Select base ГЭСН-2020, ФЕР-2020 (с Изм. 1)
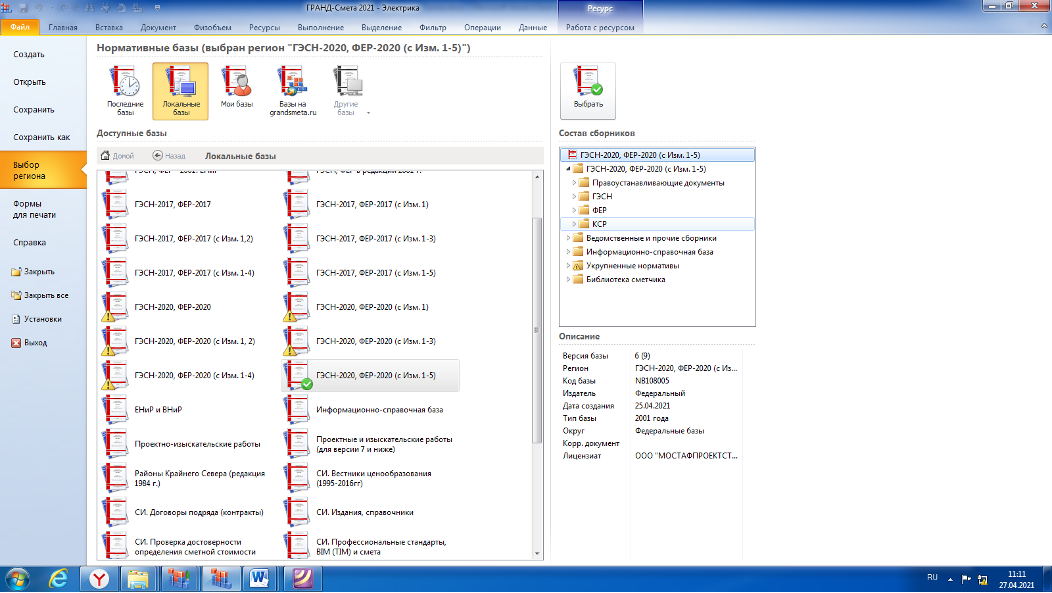This screenshot has height=593, width=1052. coord(372,307)
